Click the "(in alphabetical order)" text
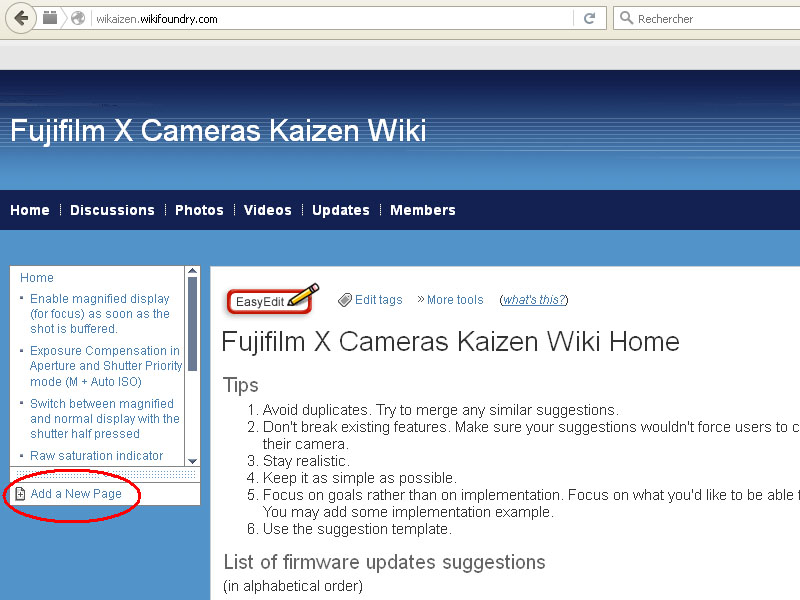Screen dimensions: 800x600 (293, 586)
